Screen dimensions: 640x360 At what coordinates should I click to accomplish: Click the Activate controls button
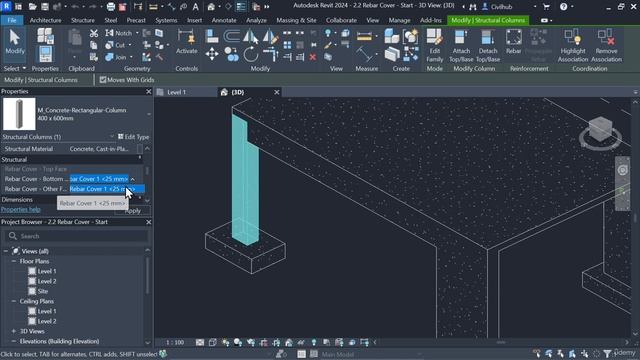187,42
